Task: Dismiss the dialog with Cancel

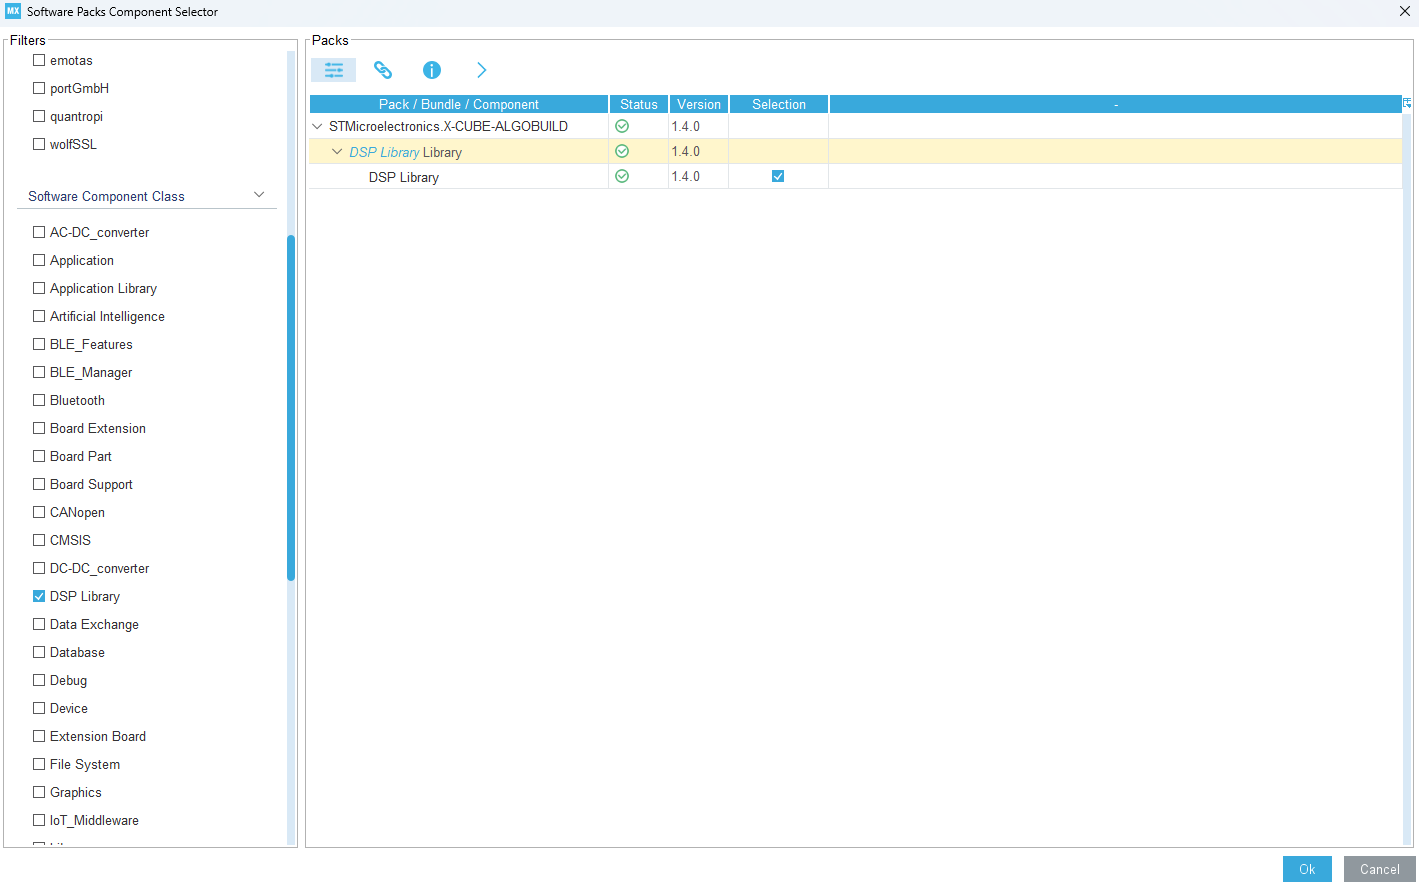Action: [1379, 869]
